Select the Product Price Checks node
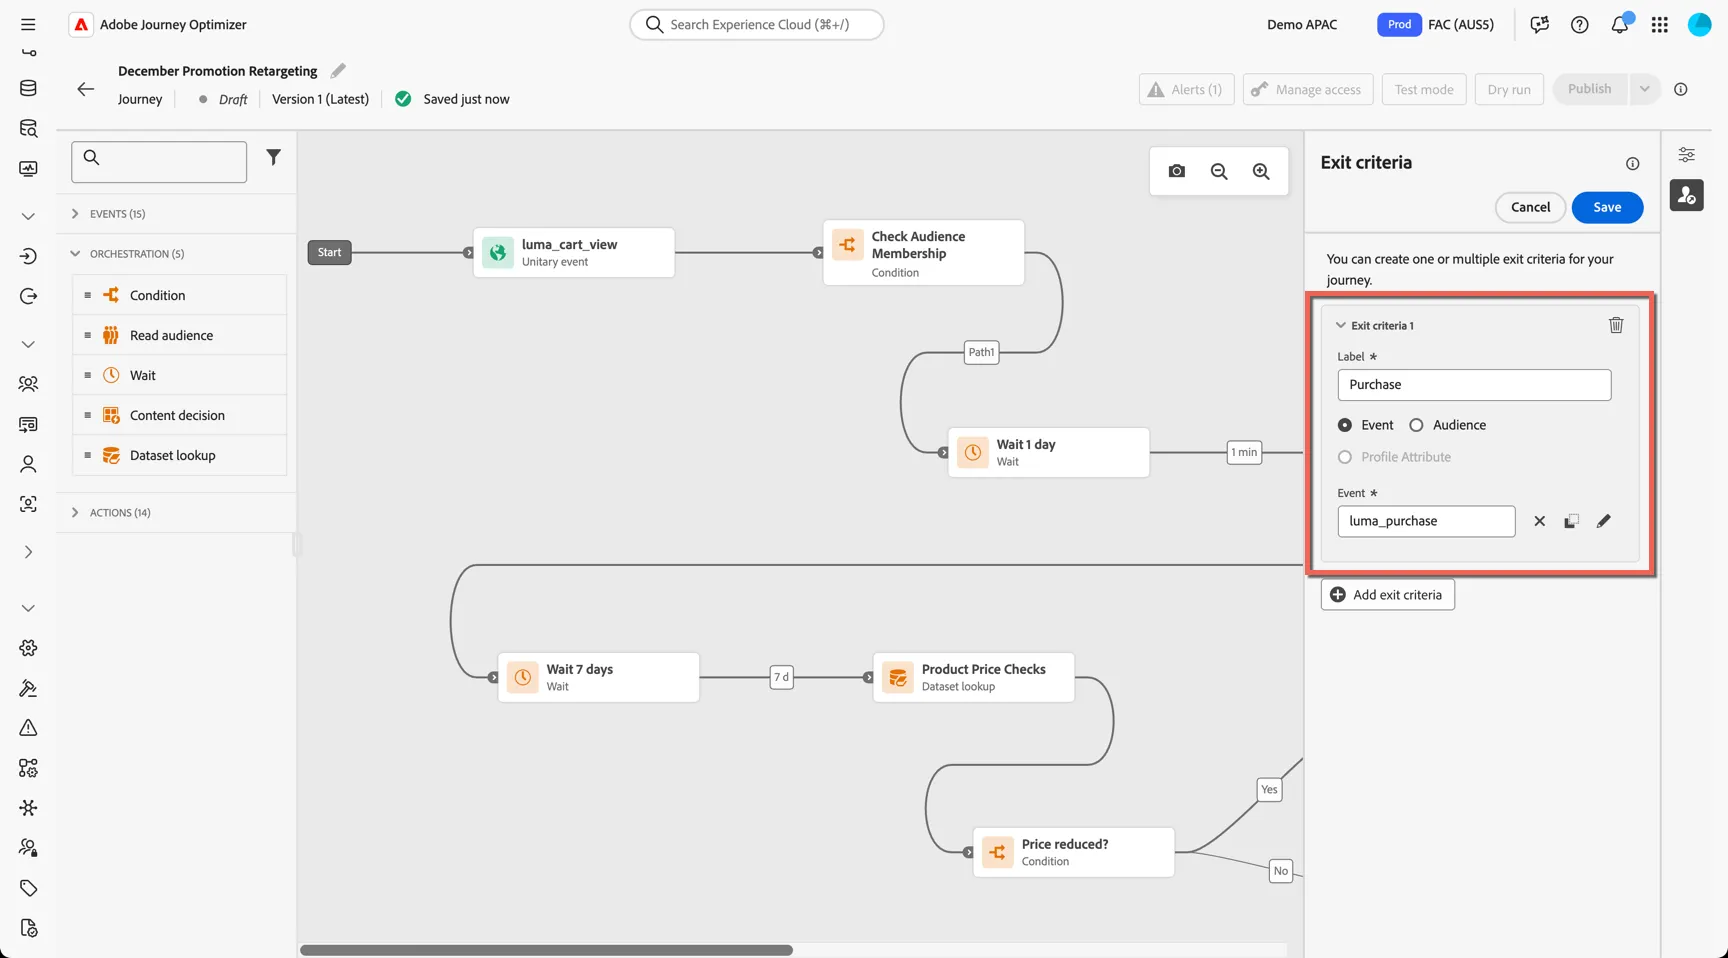This screenshot has height=958, width=1728. (x=974, y=677)
